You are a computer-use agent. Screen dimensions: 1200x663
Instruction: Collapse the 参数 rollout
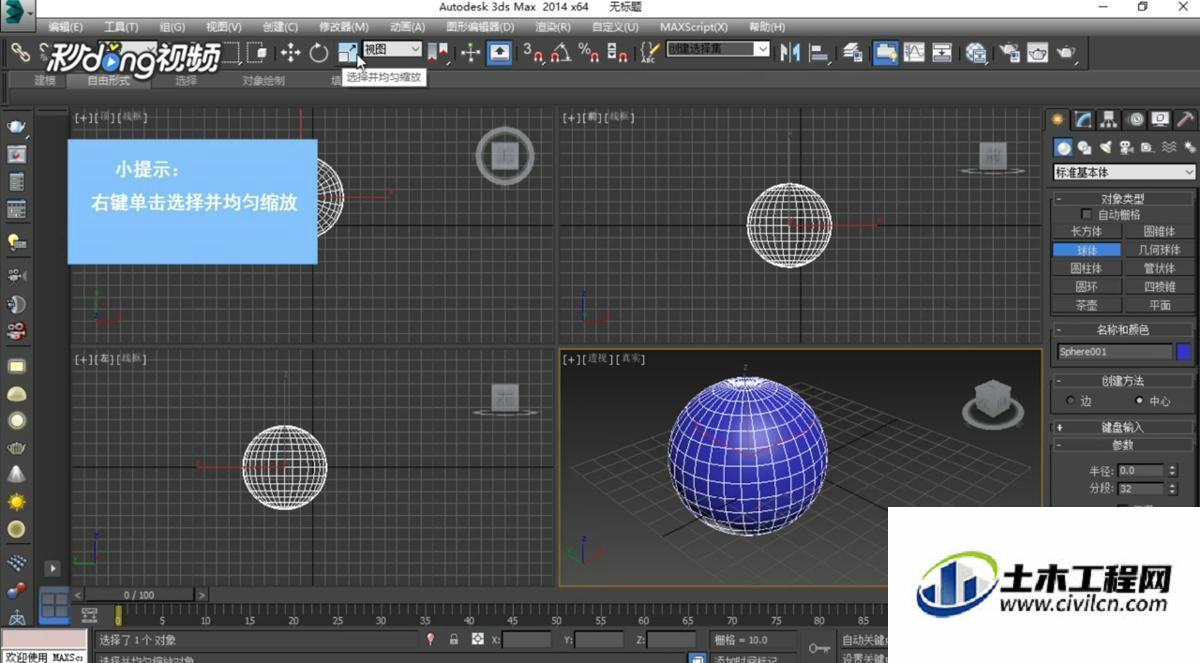click(1123, 445)
